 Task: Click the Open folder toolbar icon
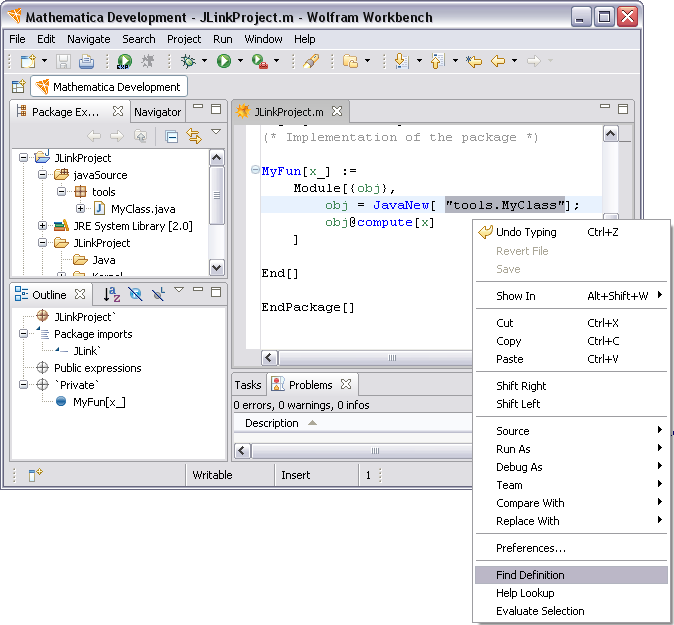351,61
